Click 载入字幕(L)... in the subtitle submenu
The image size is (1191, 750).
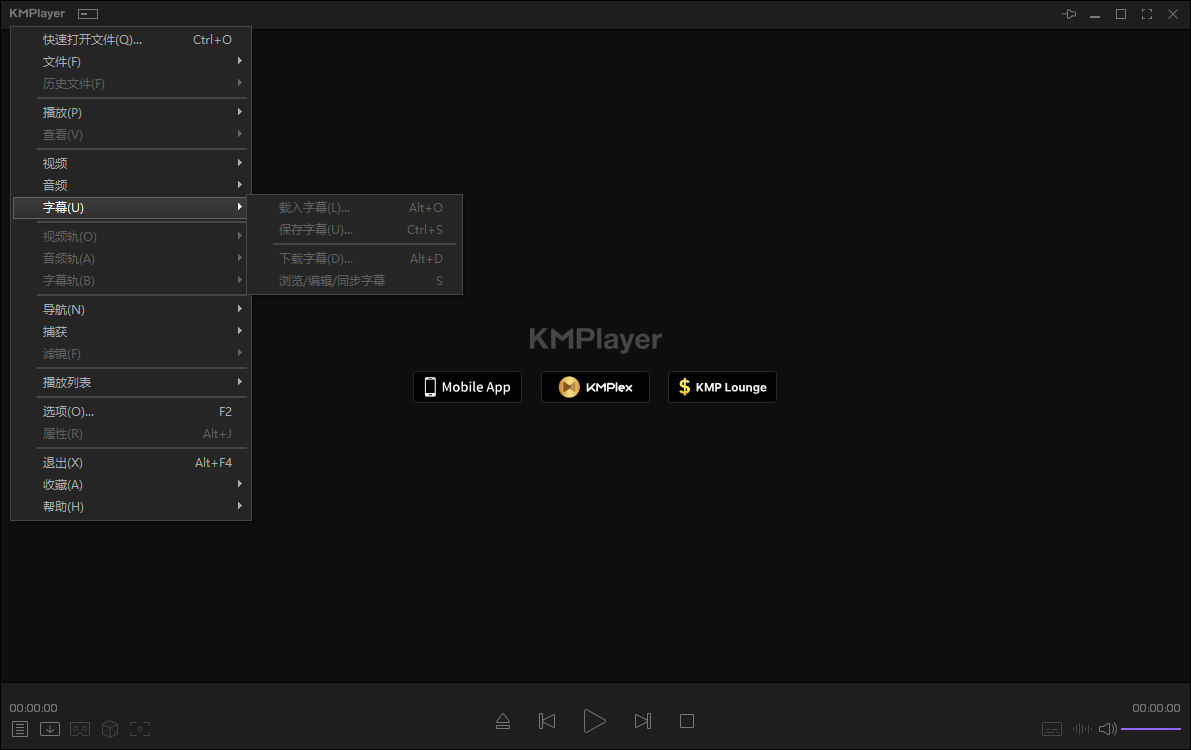pos(355,207)
